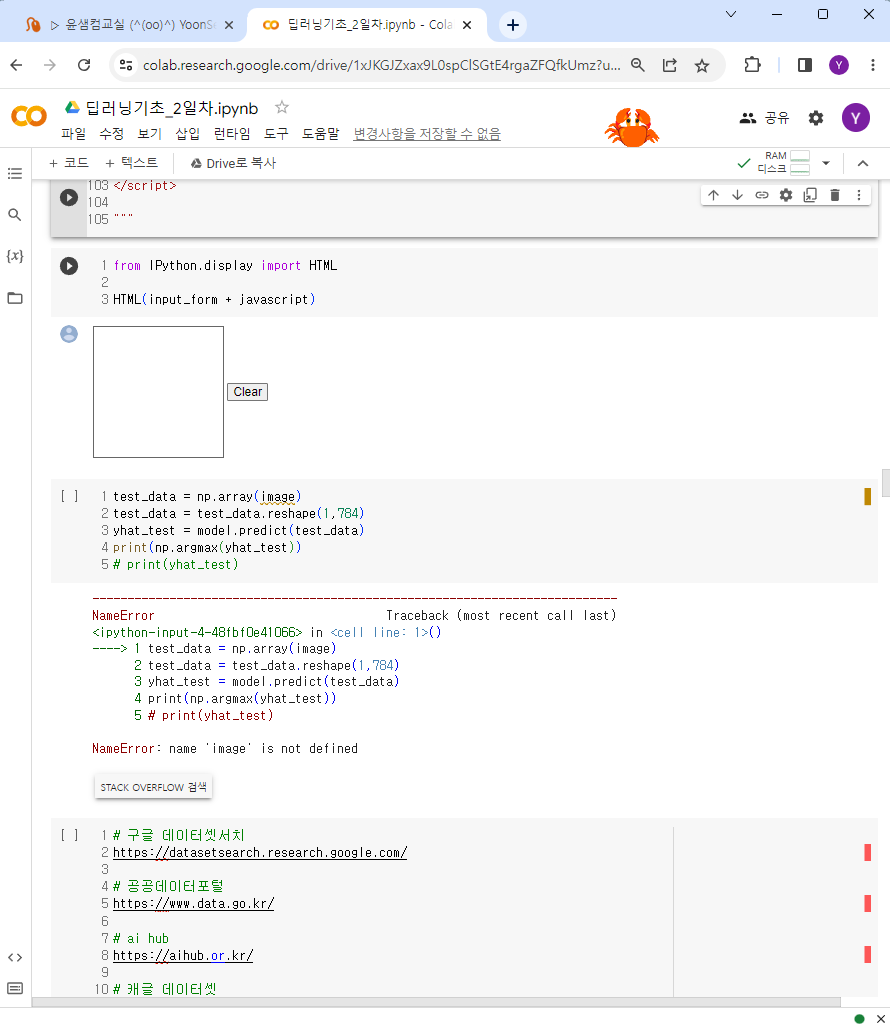Add a text cell with + 텍스트
Image resolution: width=890 pixels, height=1027 pixels.
click(131, 163)
